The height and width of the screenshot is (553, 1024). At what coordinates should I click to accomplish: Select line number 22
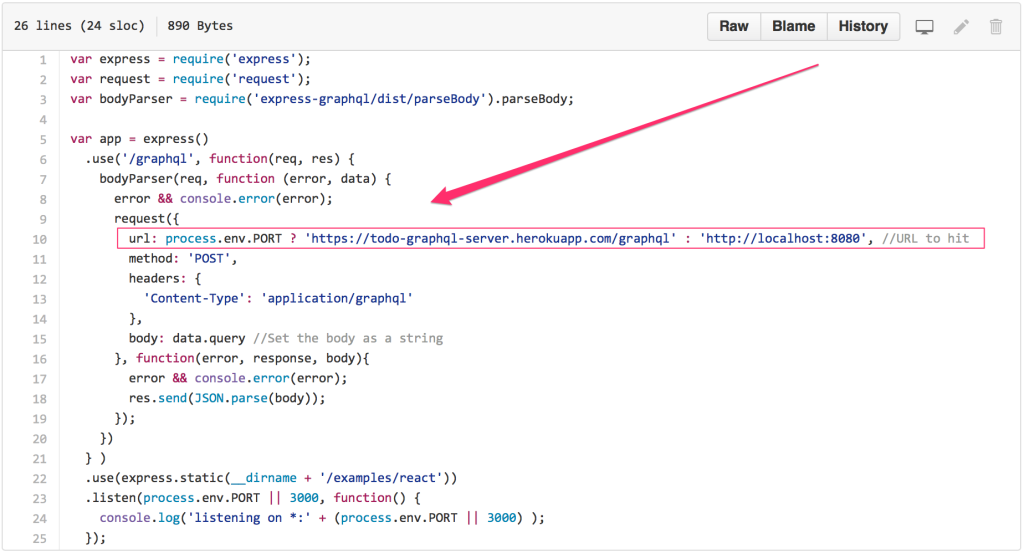[x=40, y=478]
